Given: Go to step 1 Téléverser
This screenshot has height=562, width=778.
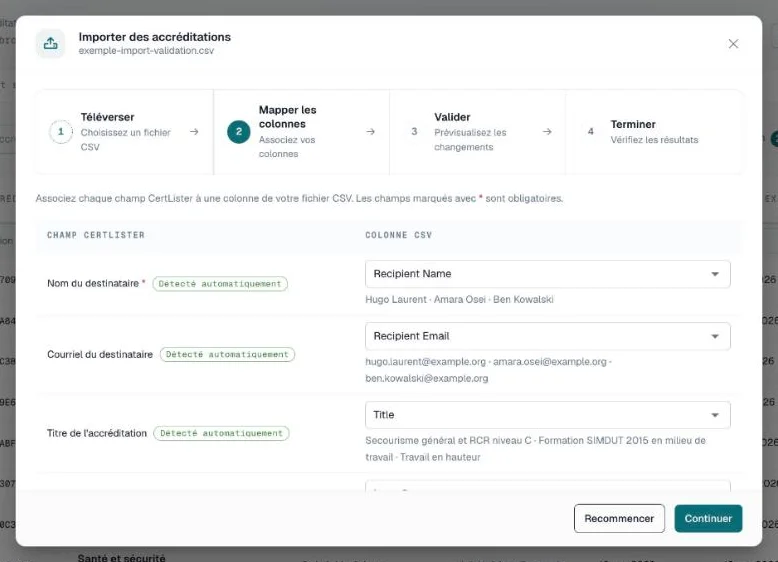Looking at the screenshot, I should click(125, 132).
